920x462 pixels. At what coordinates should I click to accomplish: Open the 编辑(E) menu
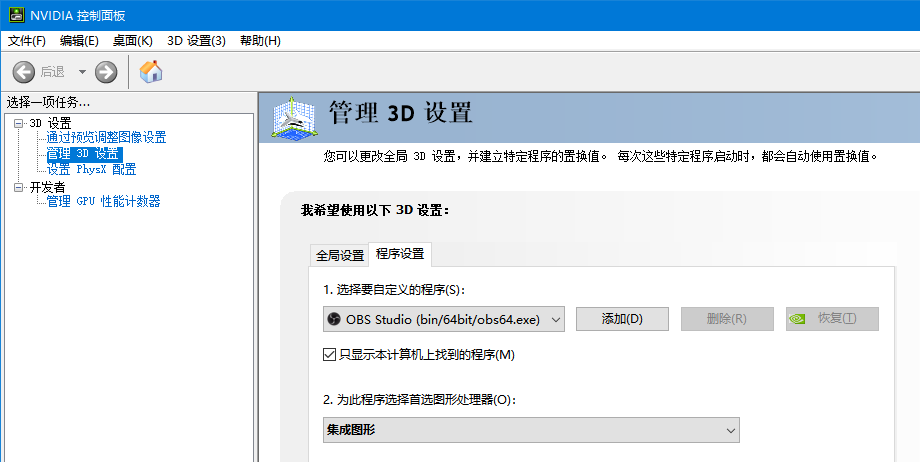point(79,41)
